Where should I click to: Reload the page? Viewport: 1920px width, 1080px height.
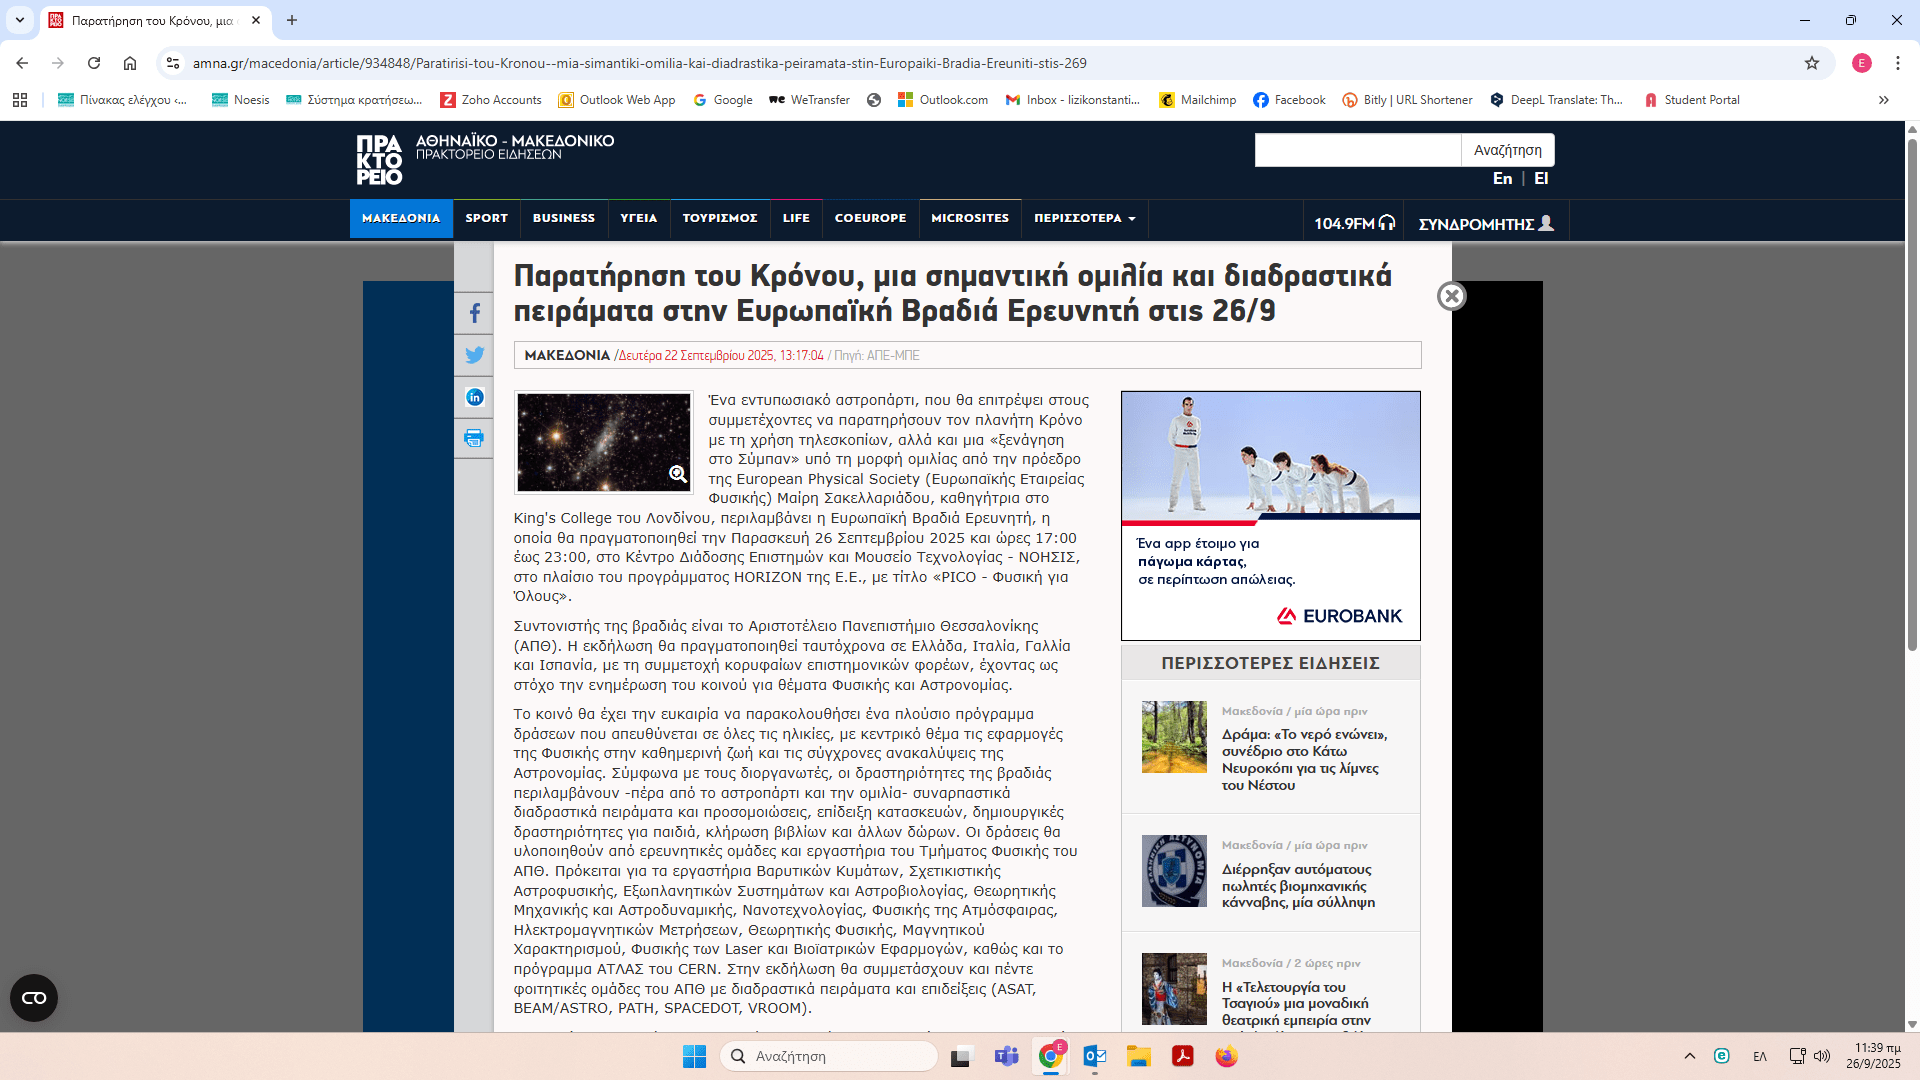coord(94,63)
